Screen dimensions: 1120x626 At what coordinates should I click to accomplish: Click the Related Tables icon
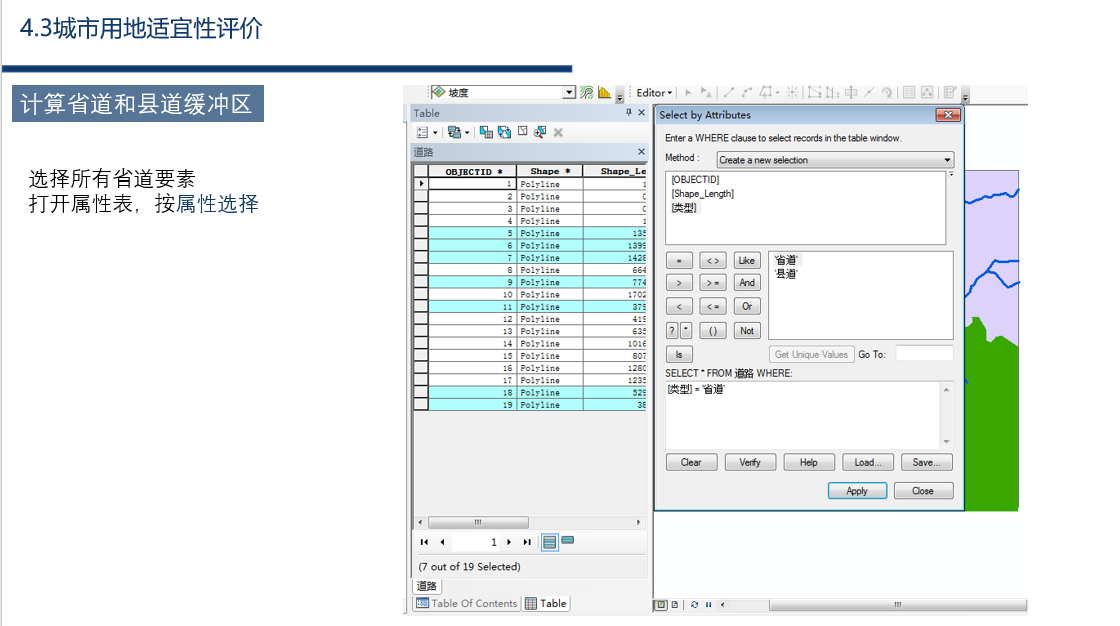point(456,132)
